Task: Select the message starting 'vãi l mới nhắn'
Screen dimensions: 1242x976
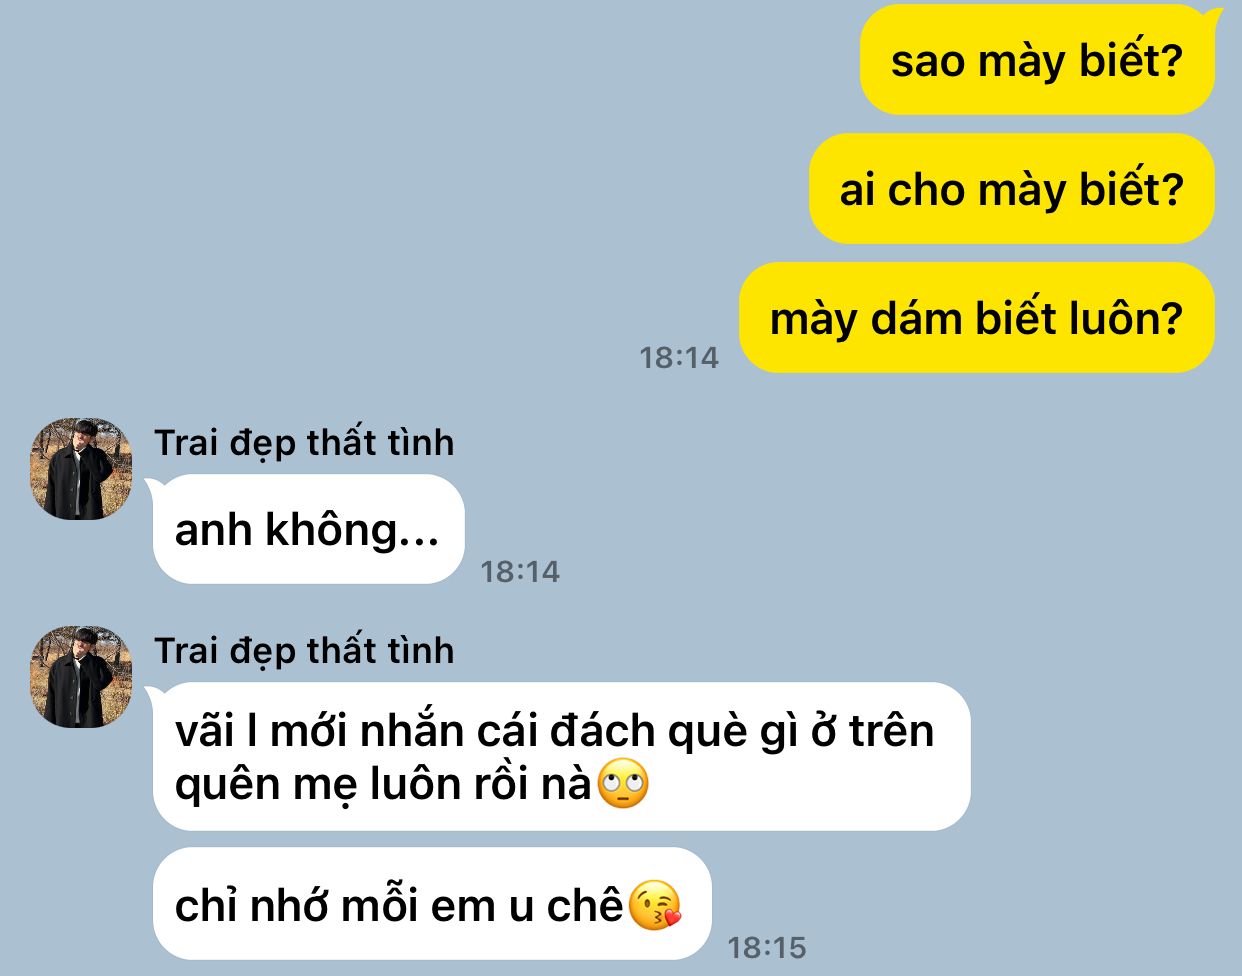Action: (x=561, y=756)
